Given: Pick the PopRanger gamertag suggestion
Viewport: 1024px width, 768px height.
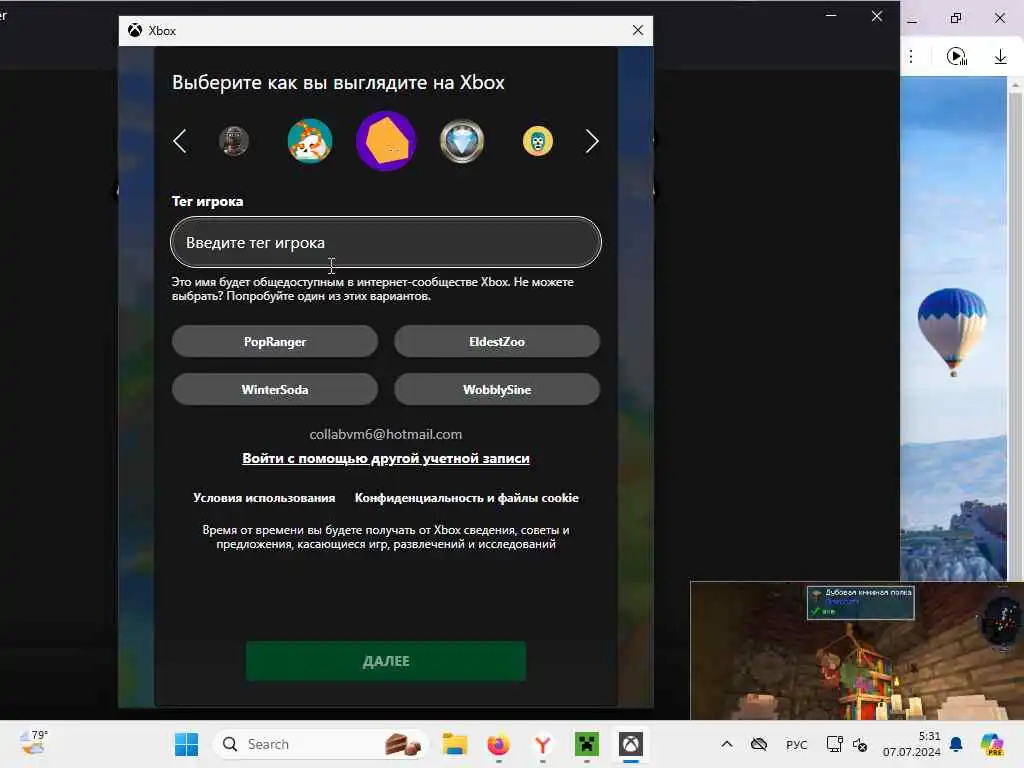Looking at the screenshot, I should point(275,342).
